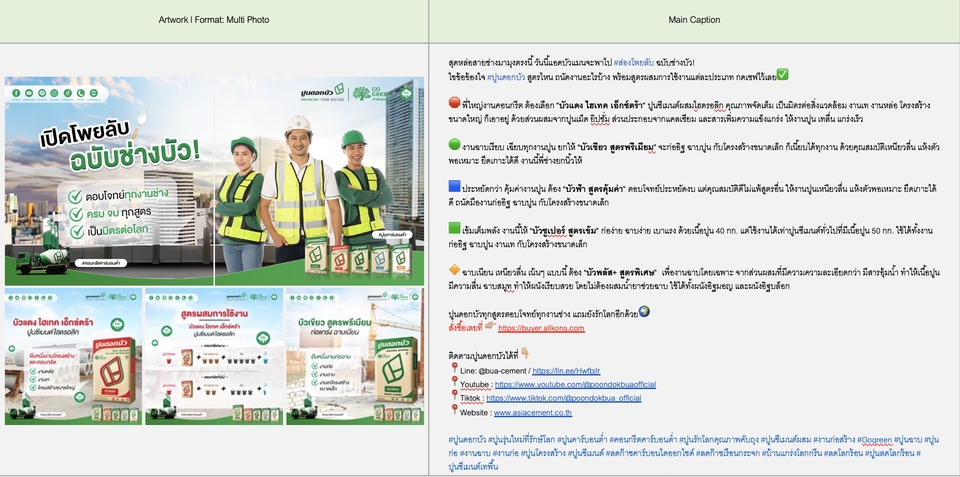Image resolution: width=960 pixels, height=477 pixels.
Task: Click the red circle emoji before บัวแดง paragraph
Action: tap(454, 103)
